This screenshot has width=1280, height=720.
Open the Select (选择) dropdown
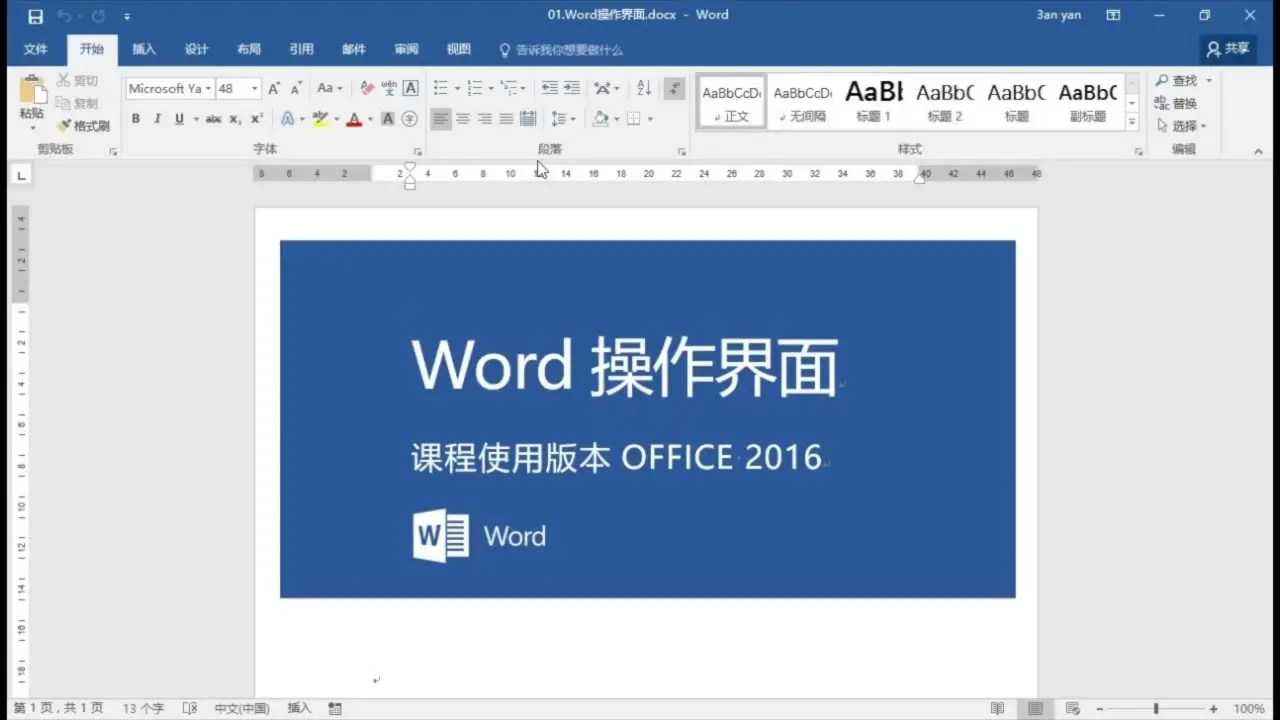1182,126
